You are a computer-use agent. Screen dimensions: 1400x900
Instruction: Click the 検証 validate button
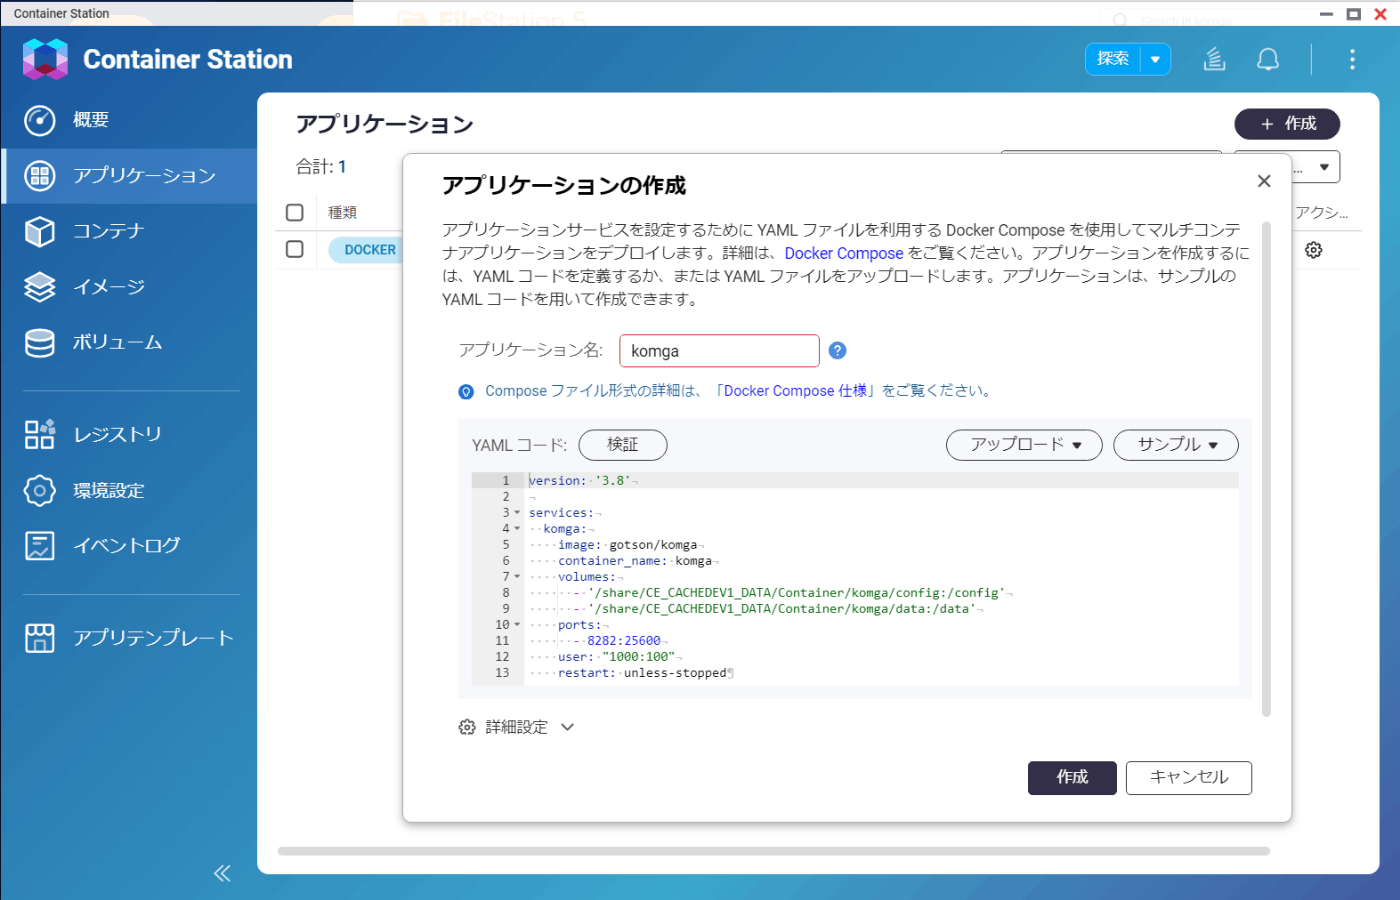623,444
